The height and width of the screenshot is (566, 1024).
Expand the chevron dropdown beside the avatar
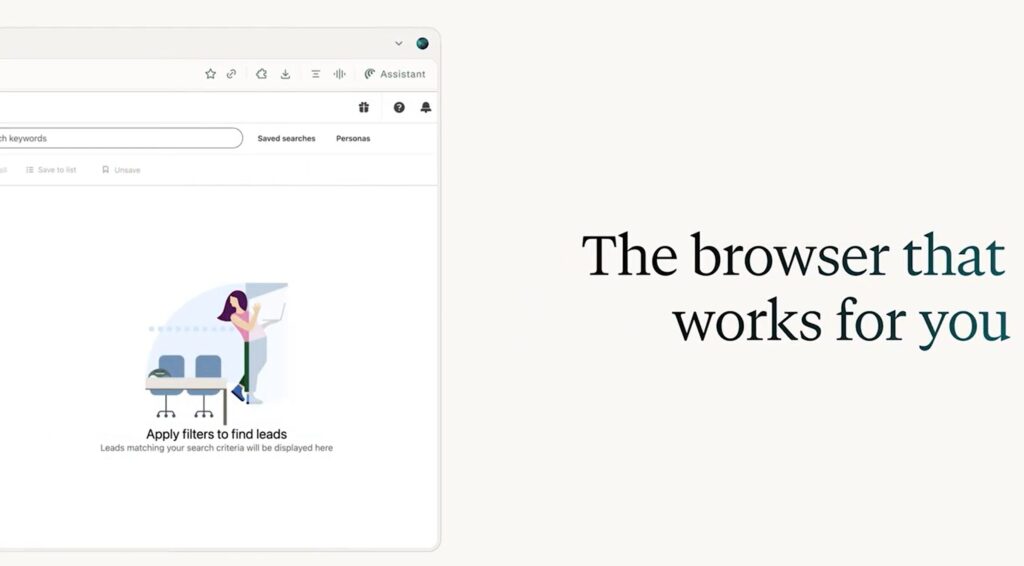pyautogui.click(x=398, y=43)
